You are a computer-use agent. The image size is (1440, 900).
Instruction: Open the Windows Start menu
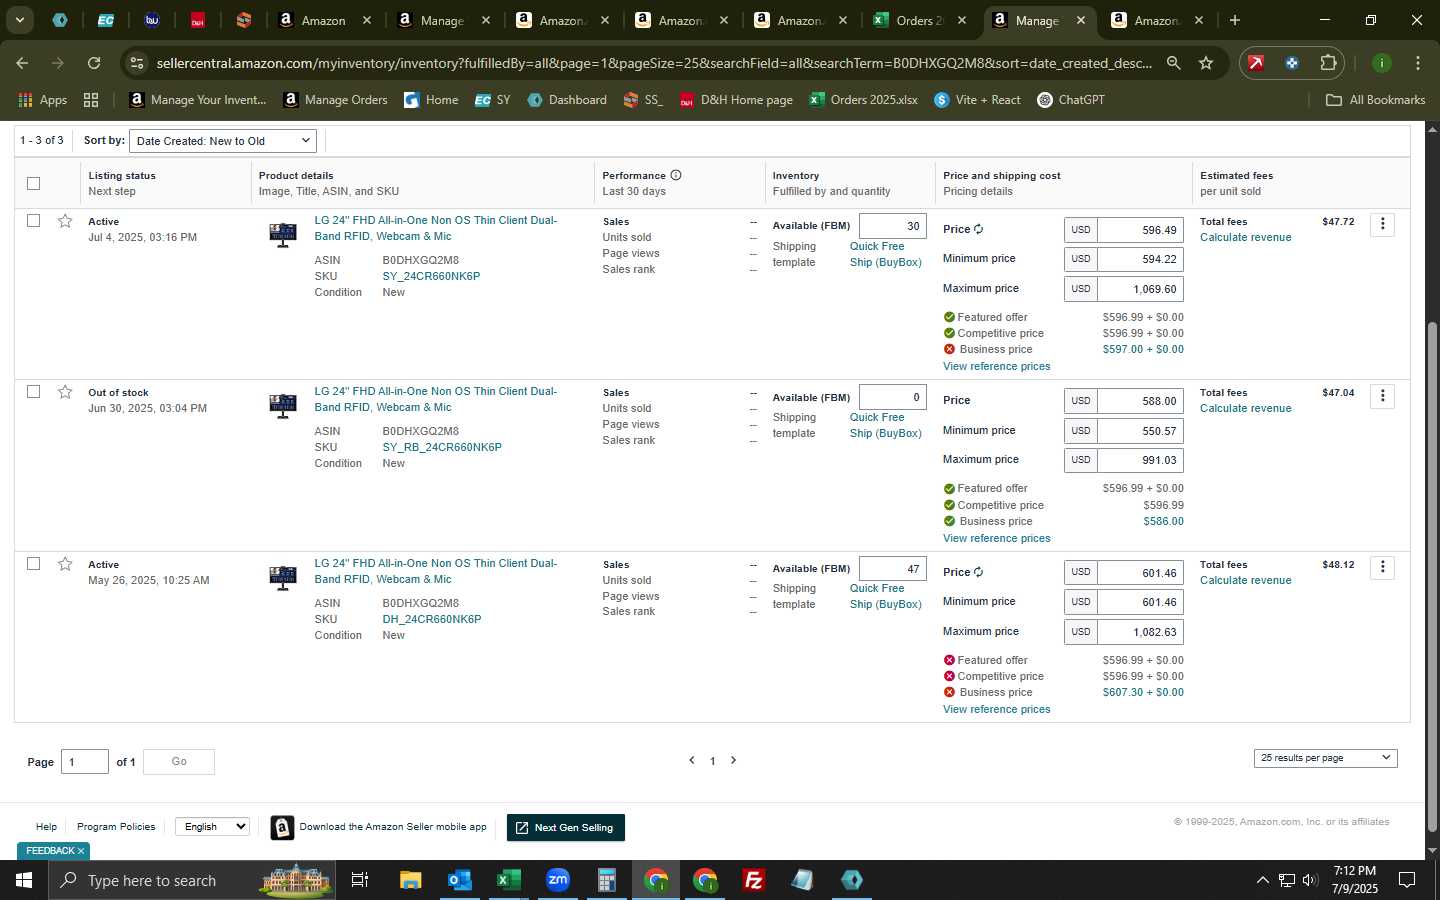[24, 880]
